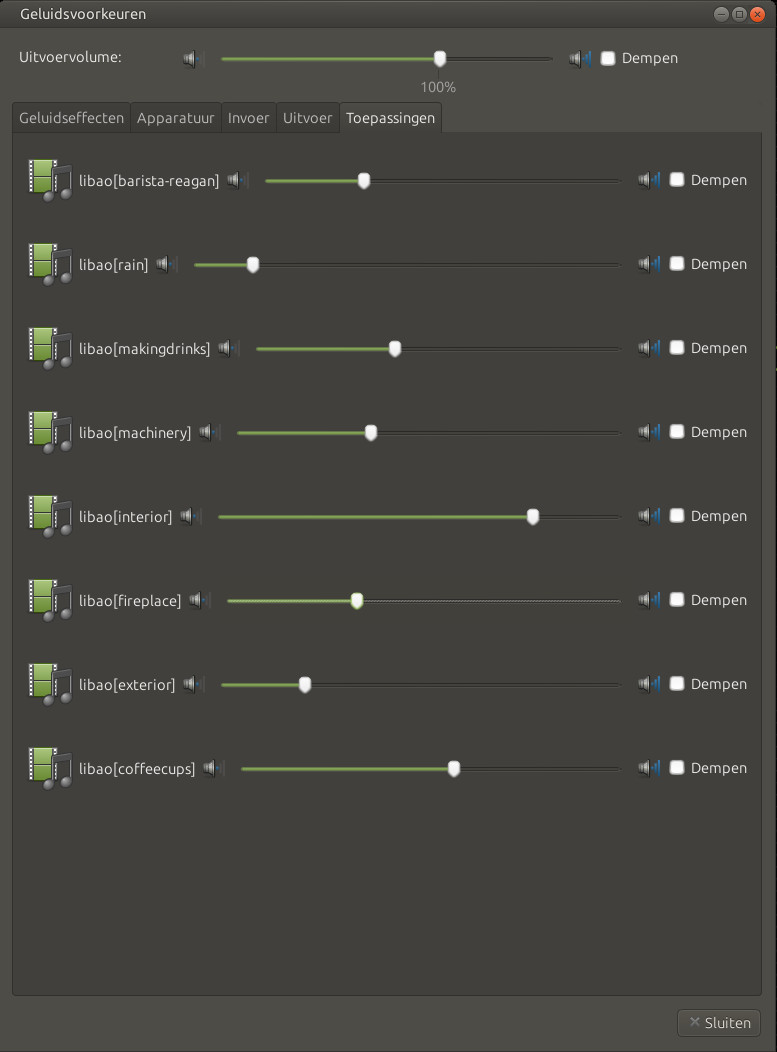Click the loud speaker icon right of output volume
Screen dimensions: 777x1052
pyautogui.click(x=580, y=59)
